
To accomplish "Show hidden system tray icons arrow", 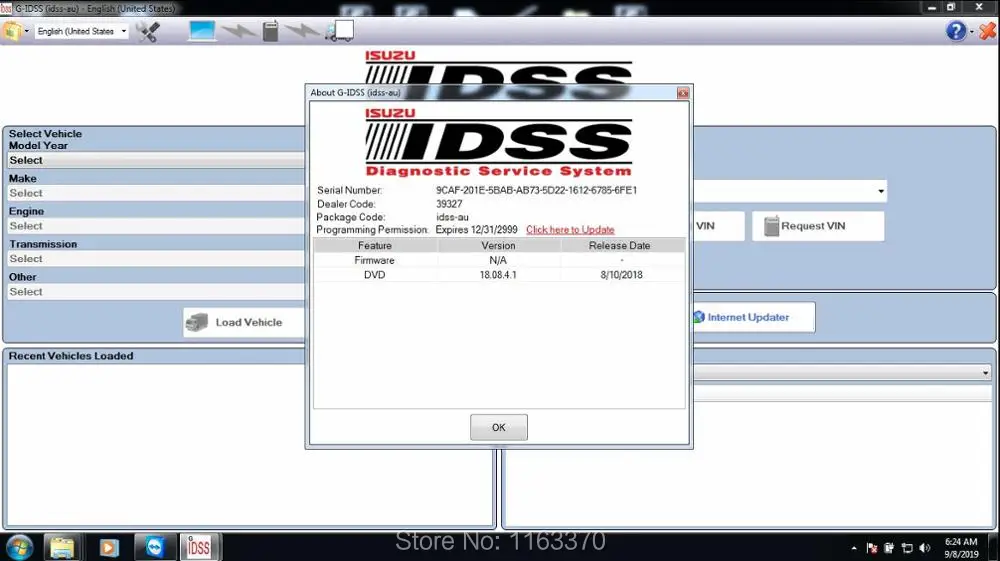I will point(854,548).
